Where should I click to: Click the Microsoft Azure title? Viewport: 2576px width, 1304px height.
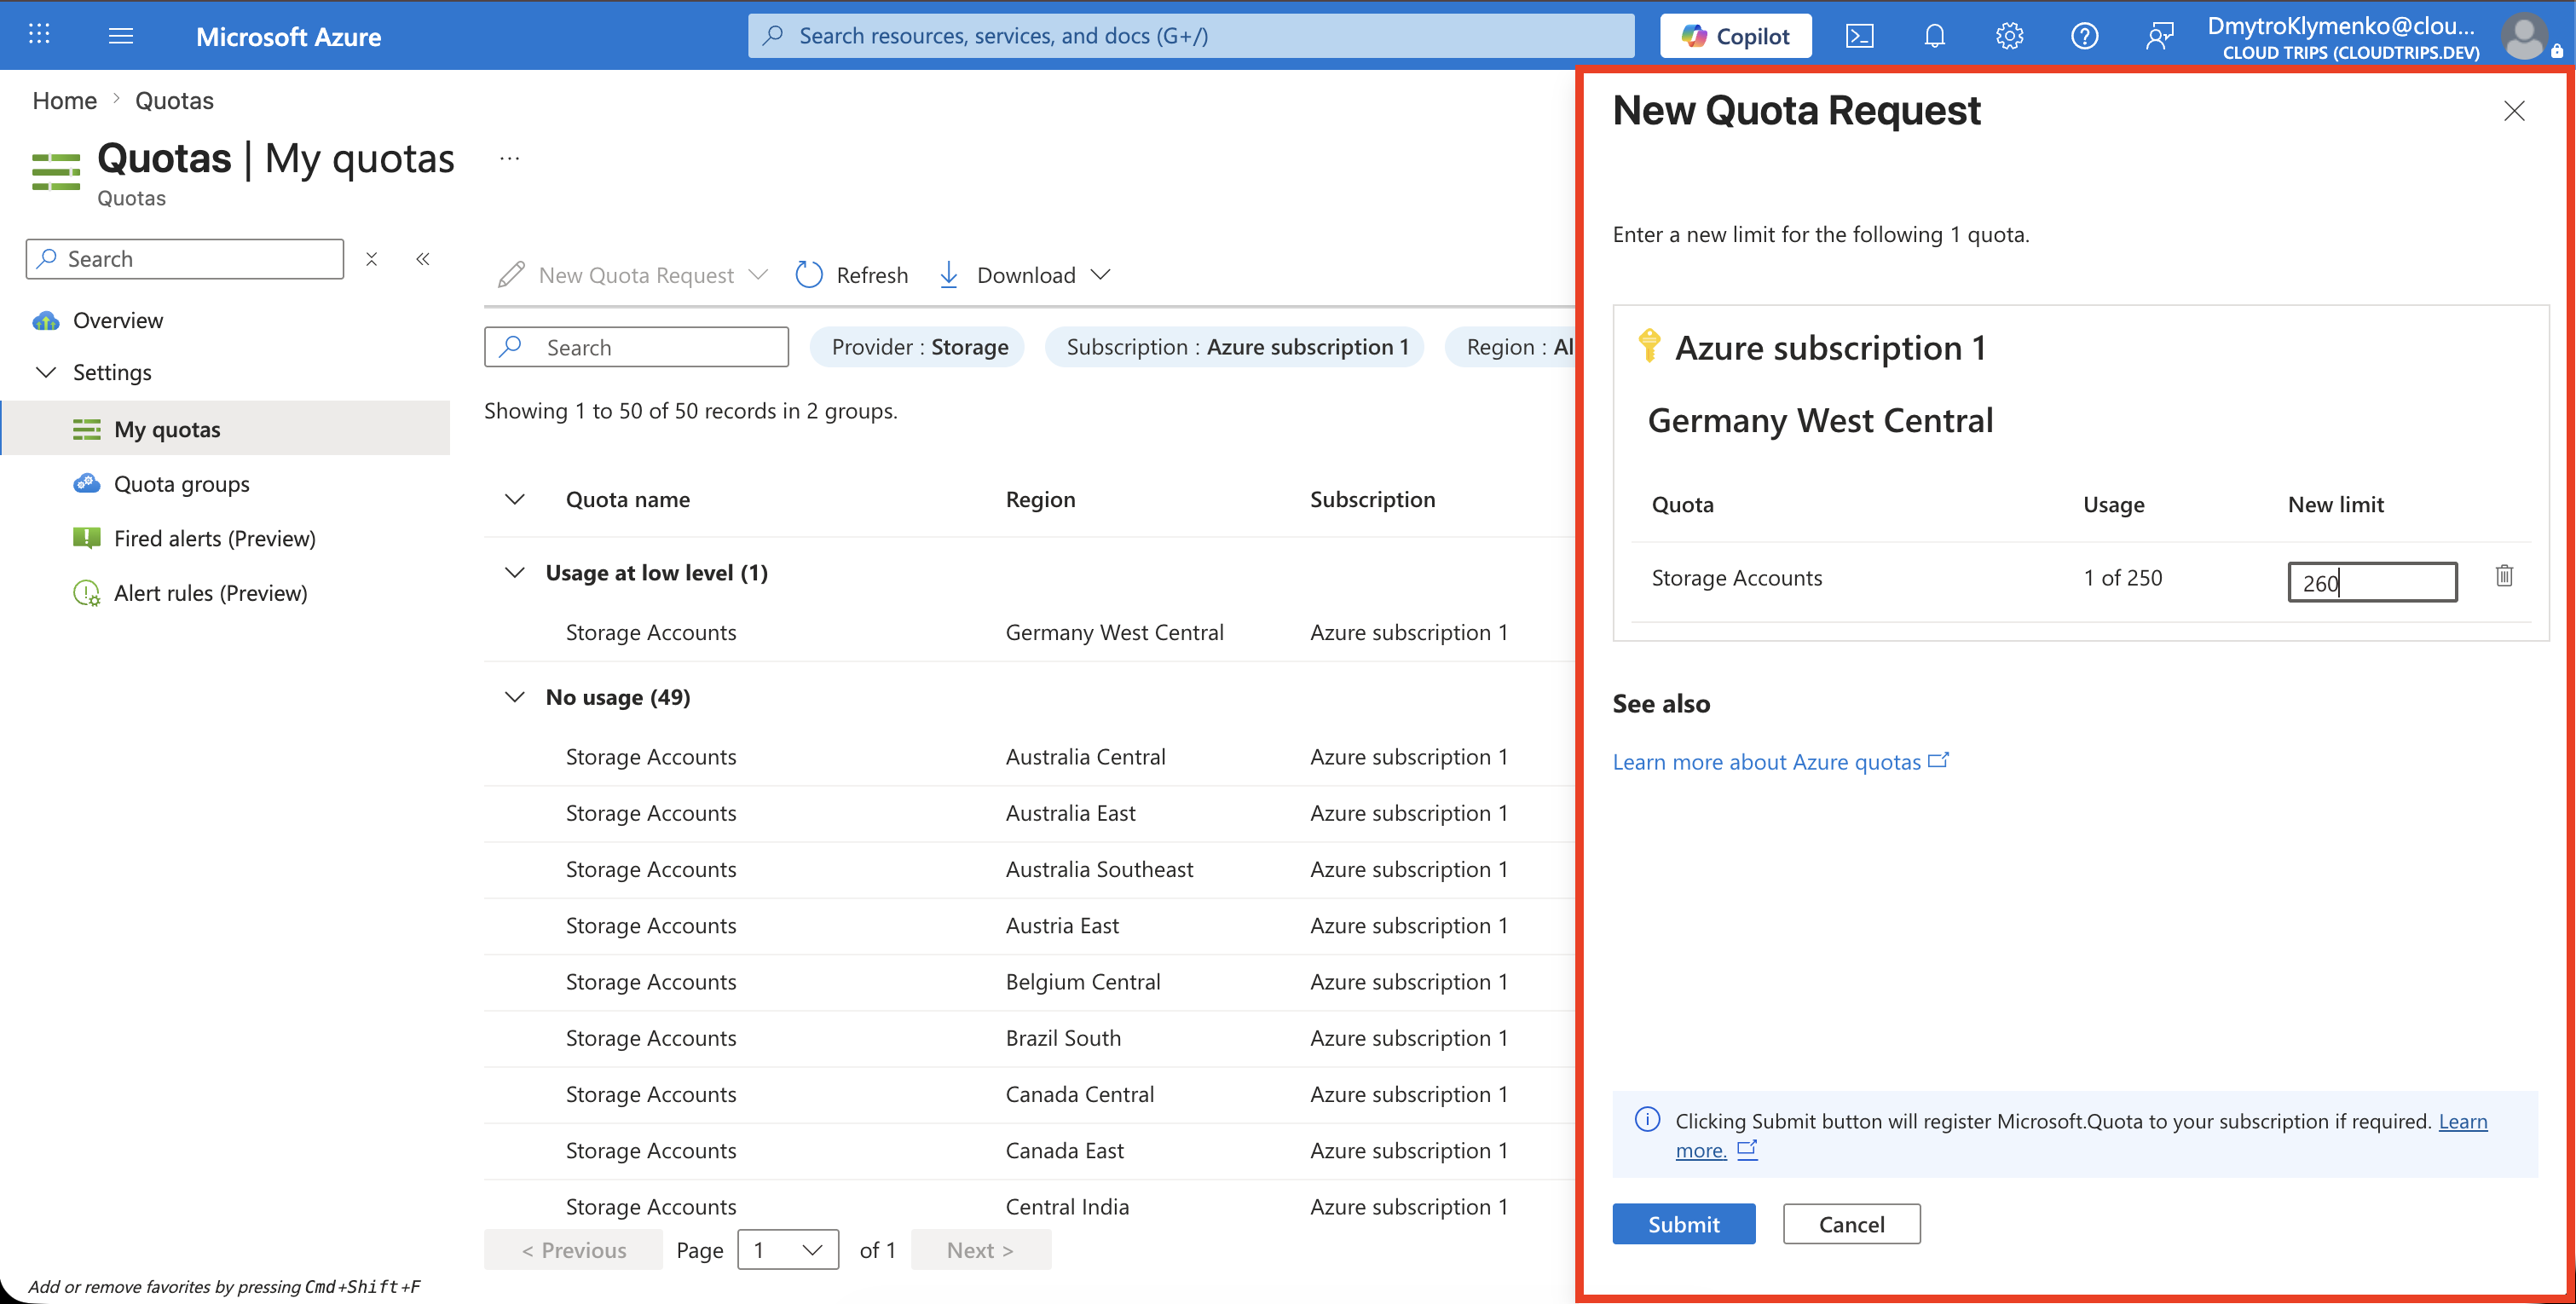(x=288, y=36)
